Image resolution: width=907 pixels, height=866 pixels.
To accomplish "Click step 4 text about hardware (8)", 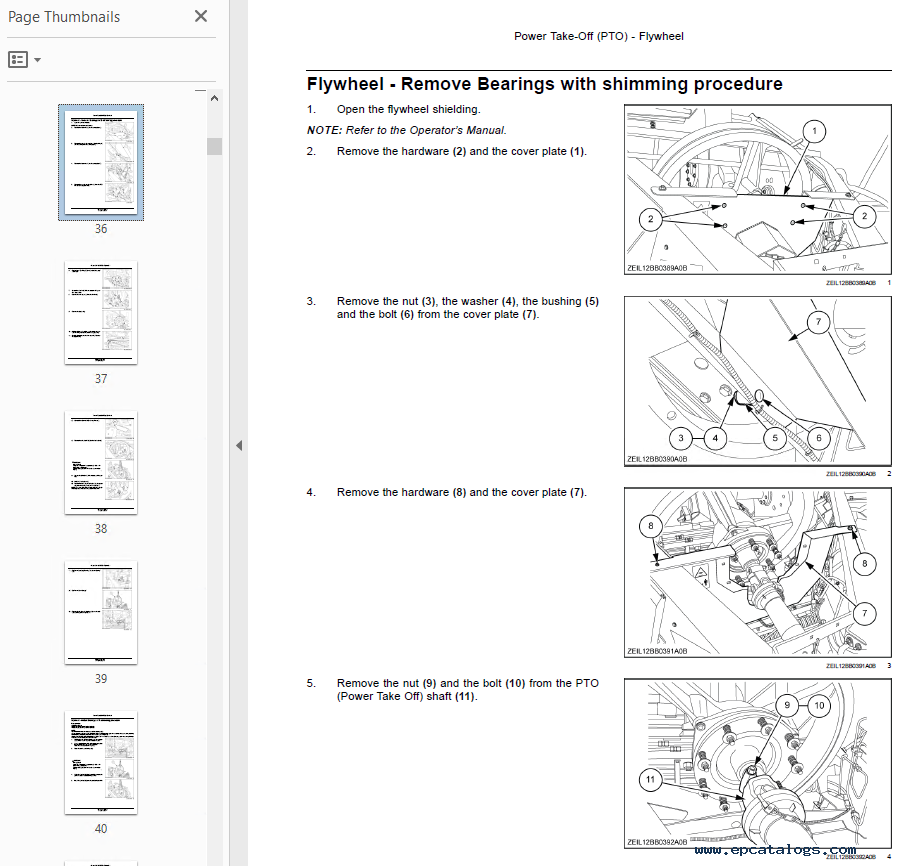I will tap(462, 492).
